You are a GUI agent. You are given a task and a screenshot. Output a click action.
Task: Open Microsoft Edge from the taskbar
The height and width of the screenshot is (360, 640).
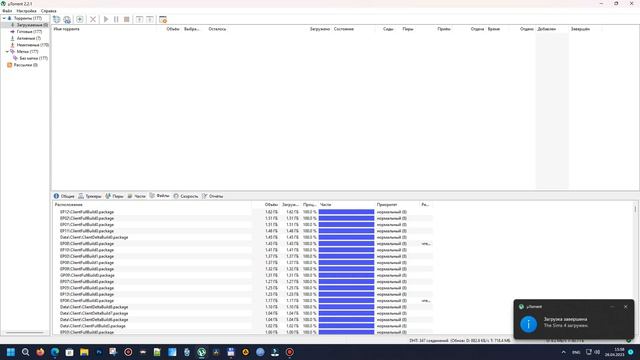(x=55, y=352)
